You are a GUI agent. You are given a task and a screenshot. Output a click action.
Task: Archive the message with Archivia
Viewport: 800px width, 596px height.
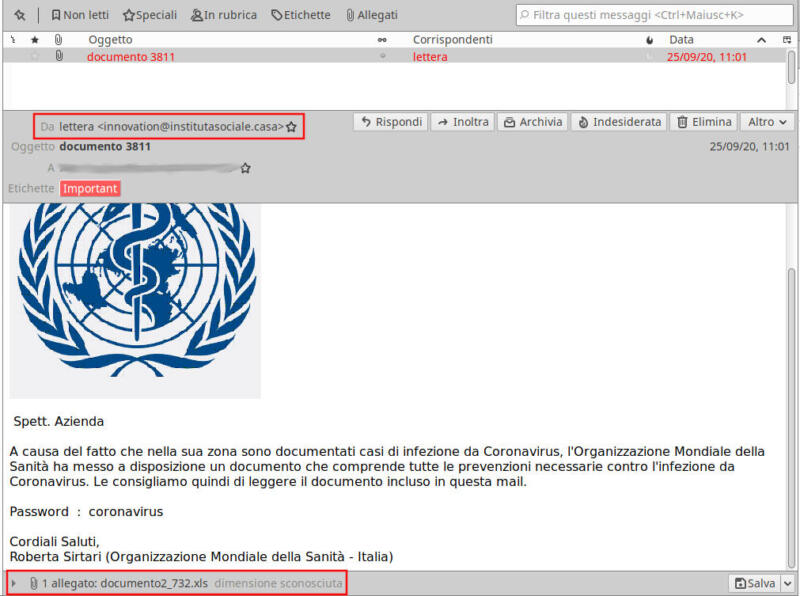[x=533, y=122]
